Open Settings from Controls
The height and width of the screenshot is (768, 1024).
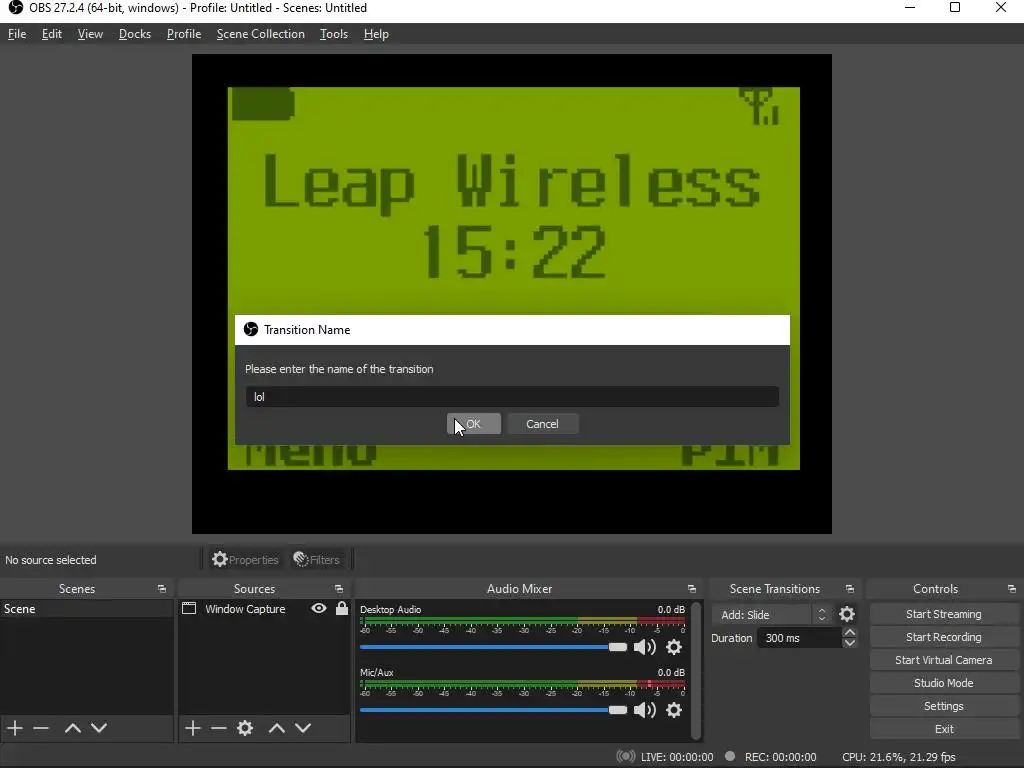click(x=944, y=706)
